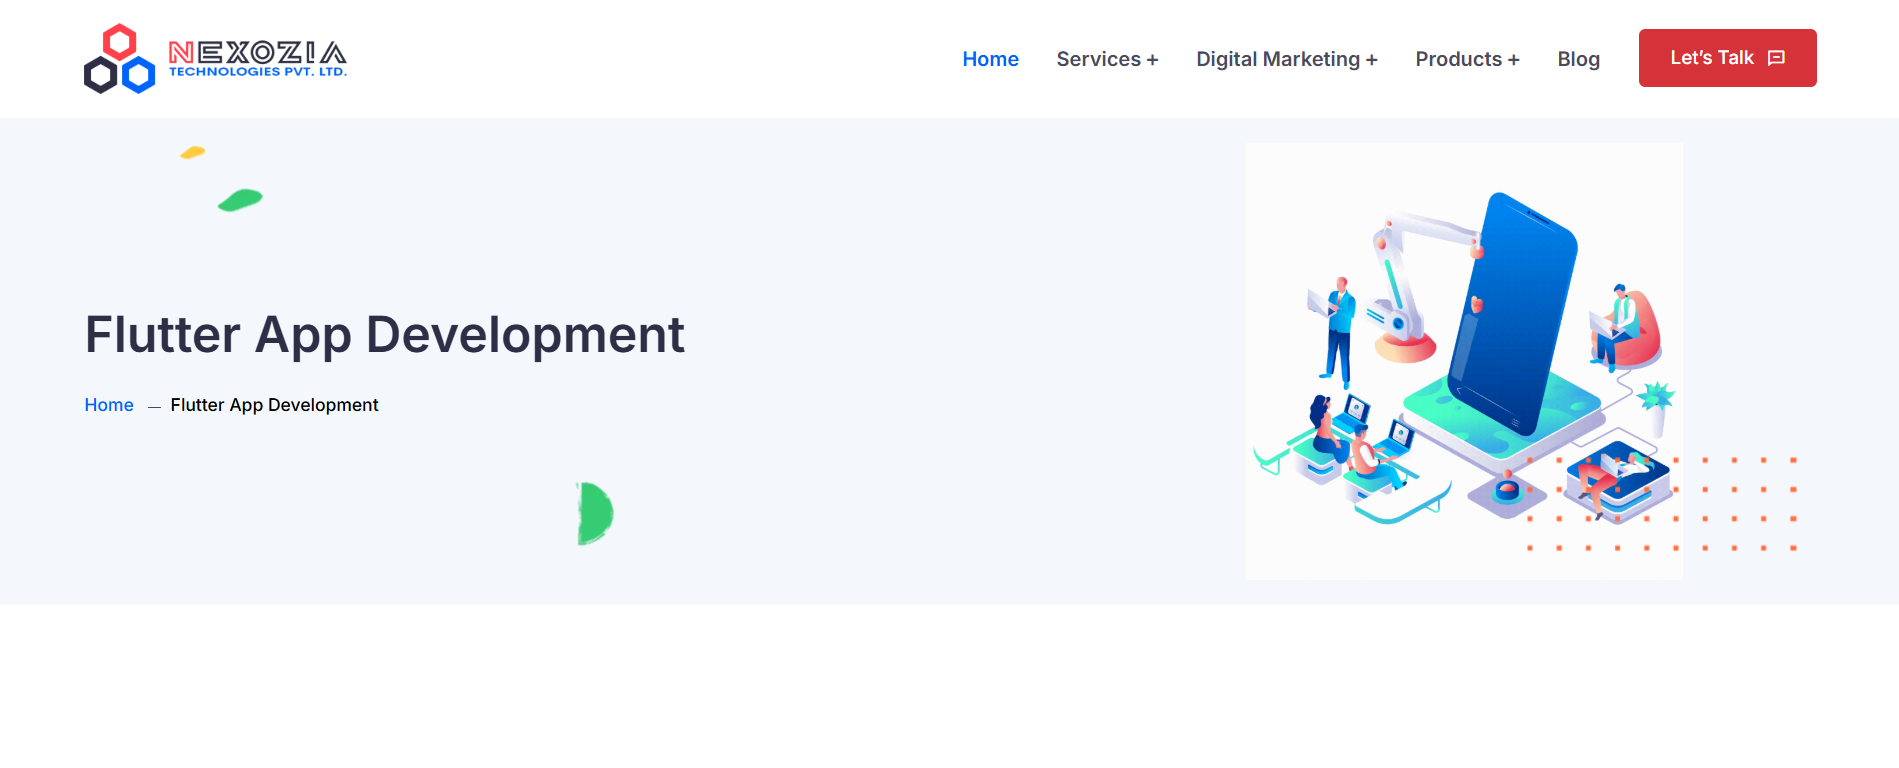The image size is (1899, 768).
Task: Follow the Home breadcrumb link
Action: click(x=109, y=405)
